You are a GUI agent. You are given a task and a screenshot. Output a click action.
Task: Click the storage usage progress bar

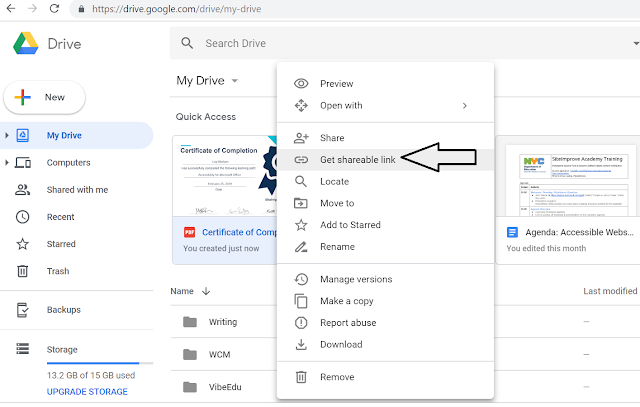click(100, 363)
